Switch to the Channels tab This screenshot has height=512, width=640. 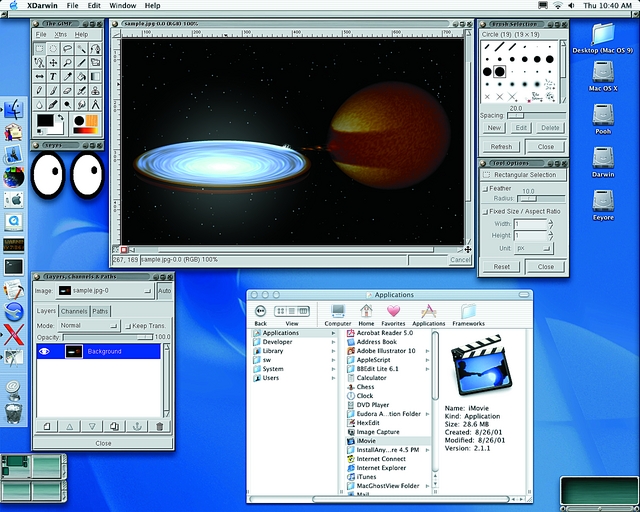coord(74,311)
